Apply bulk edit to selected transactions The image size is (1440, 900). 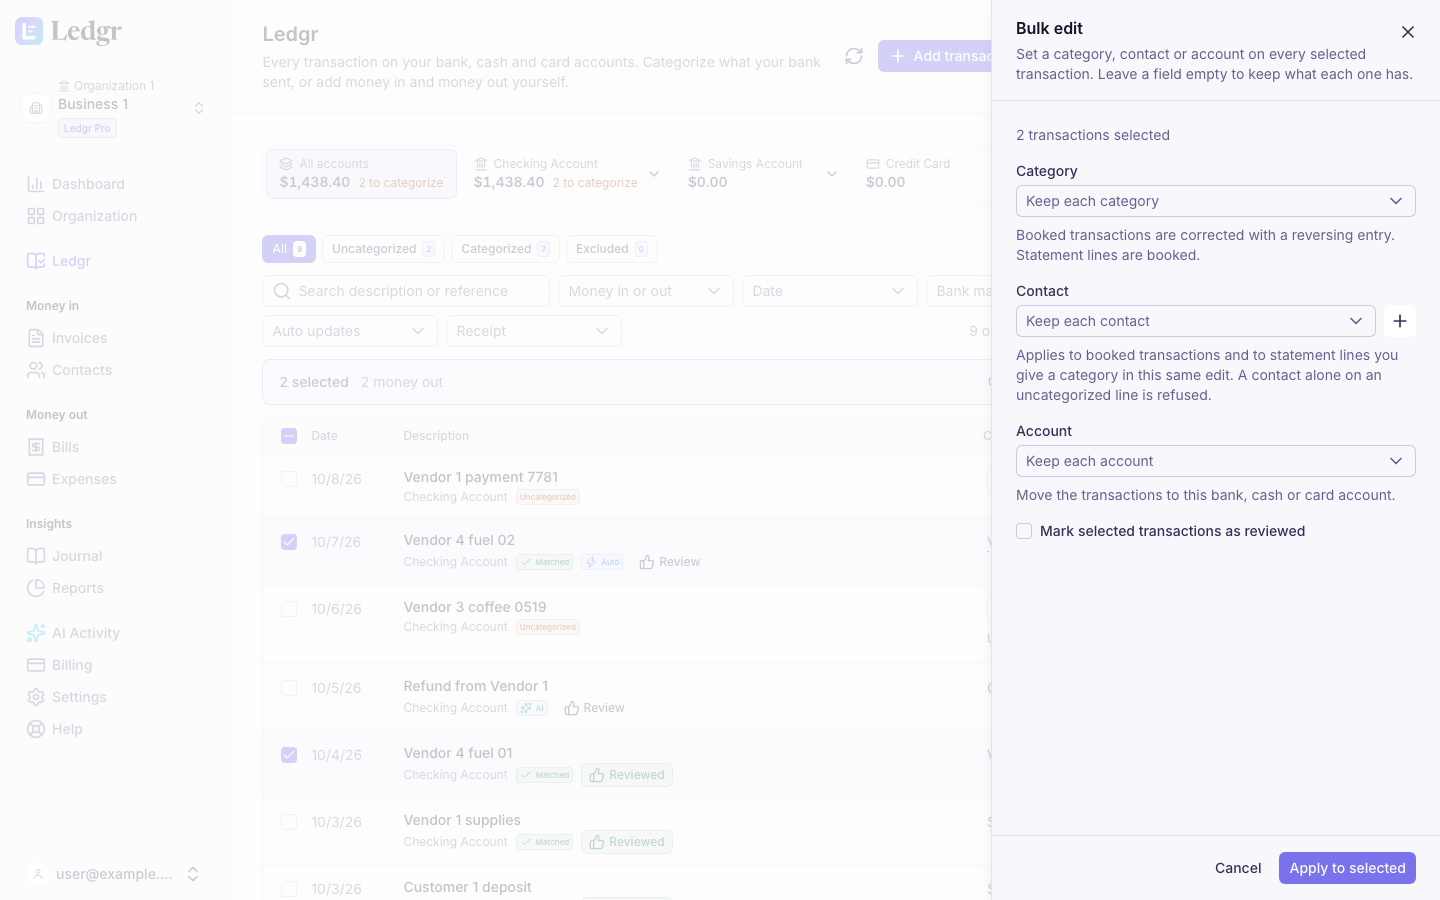tap(1347, 868)
